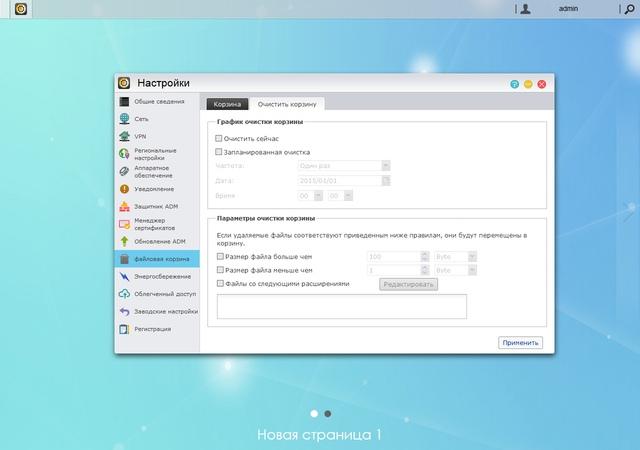Open the hours time dropdown
Image resolution: width=640 pixels, height=450 pixels.
click(x=310, y=196)
